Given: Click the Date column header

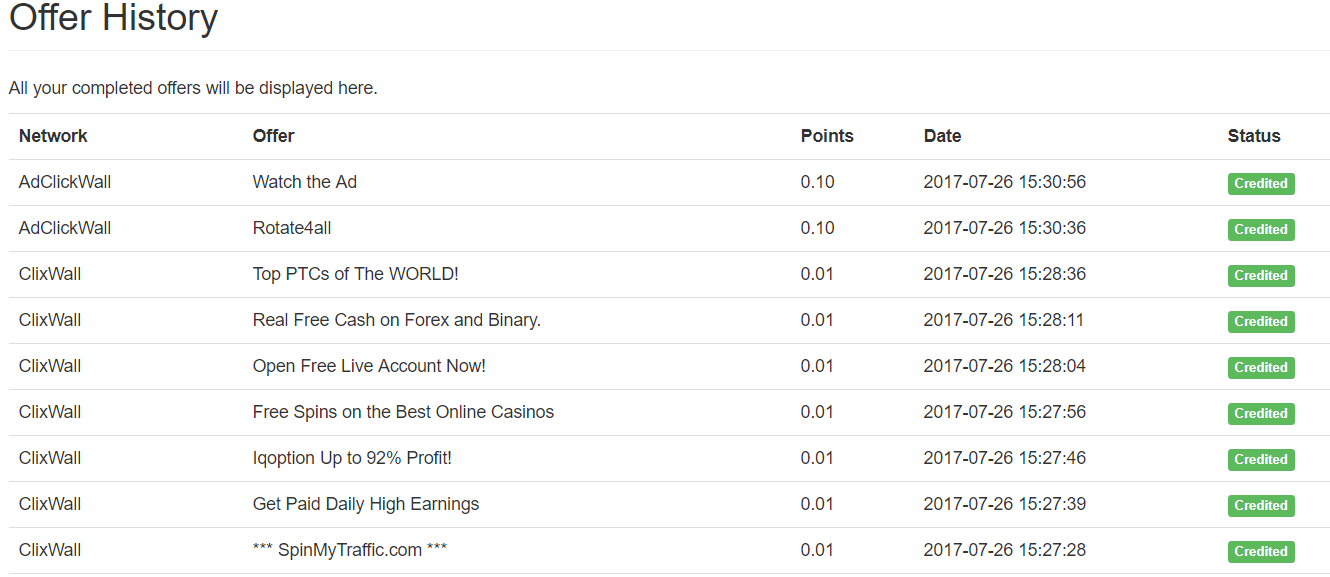Looking at the screenshot, I should point(942,136).
